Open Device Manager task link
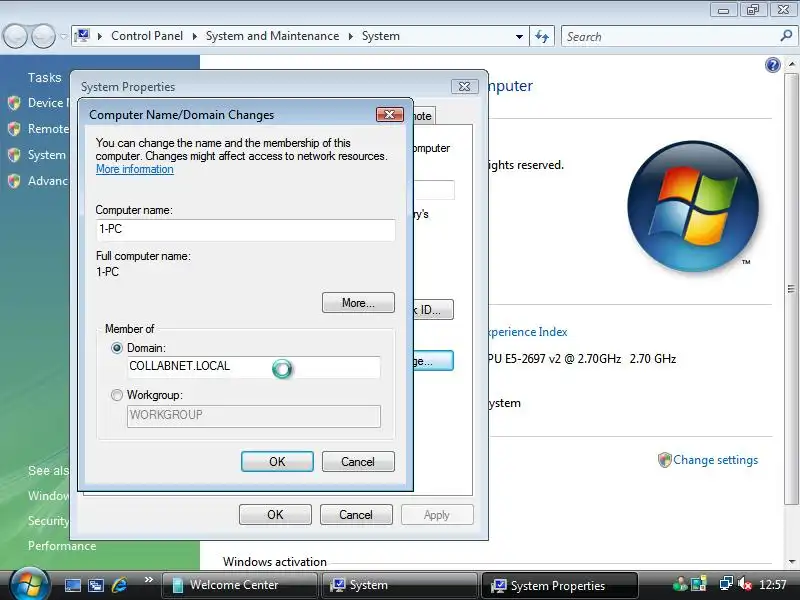The height and width of the screenshot is (600, 800). 48,103
